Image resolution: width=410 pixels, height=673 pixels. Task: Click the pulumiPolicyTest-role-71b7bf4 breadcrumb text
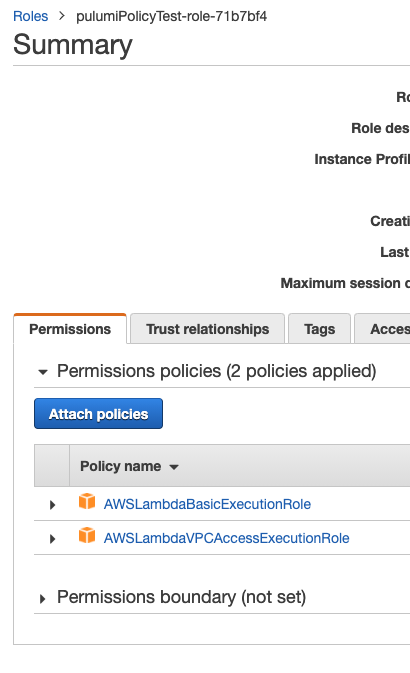pyautogui.click(x=172, y=16)
